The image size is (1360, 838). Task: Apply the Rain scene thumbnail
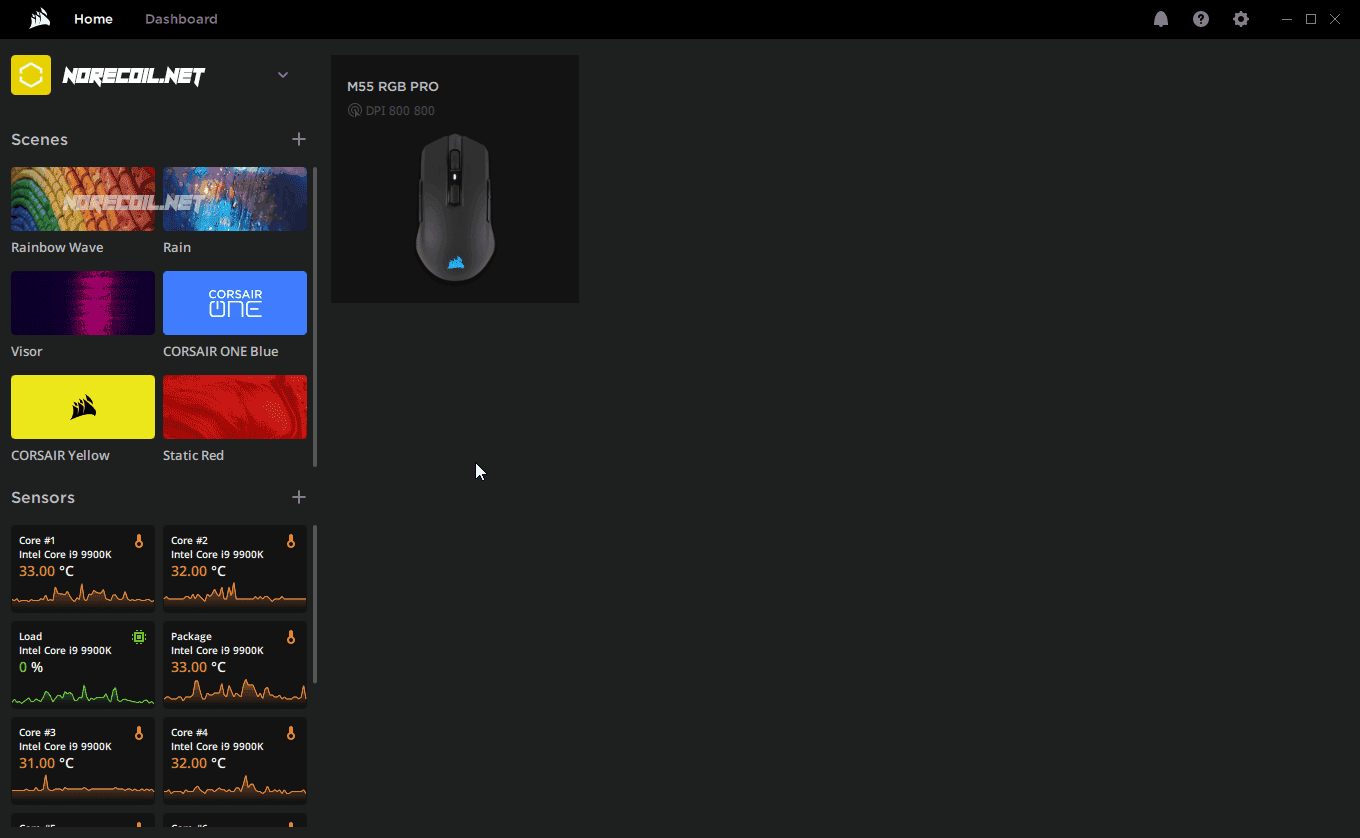pos(235,199)
